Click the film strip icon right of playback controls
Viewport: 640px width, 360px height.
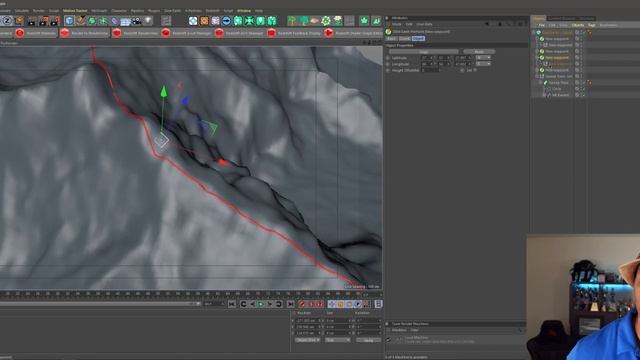click(378, 304)
